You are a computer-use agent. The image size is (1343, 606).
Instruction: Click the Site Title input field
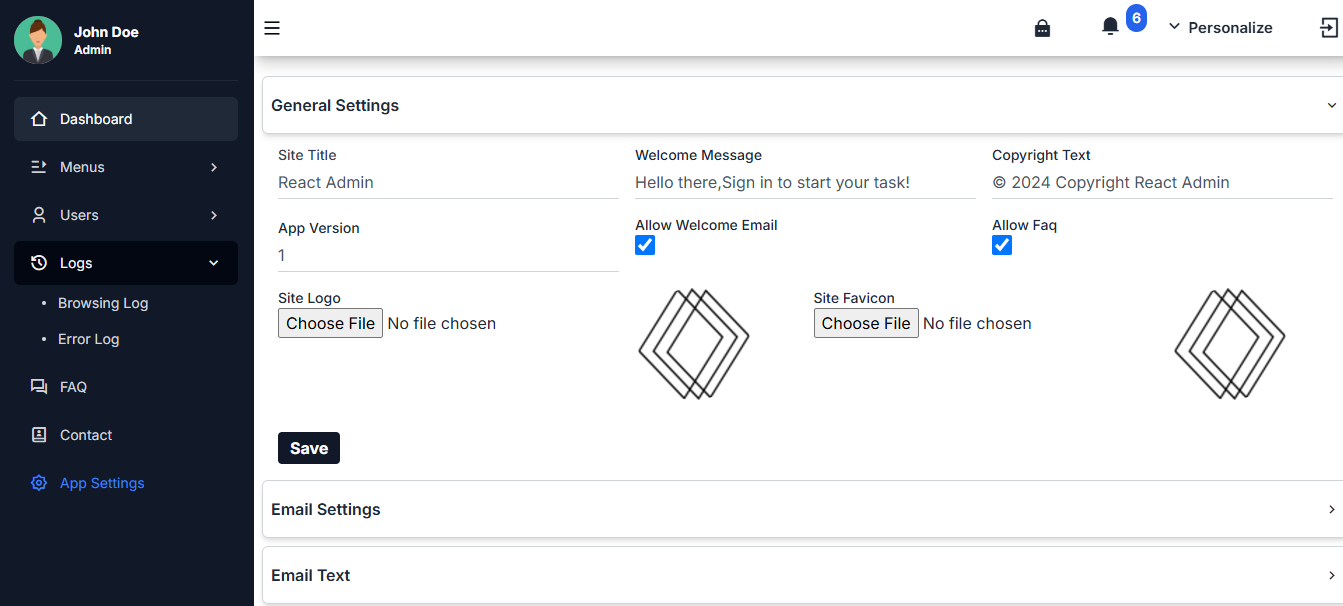click(x=448, y=183)
